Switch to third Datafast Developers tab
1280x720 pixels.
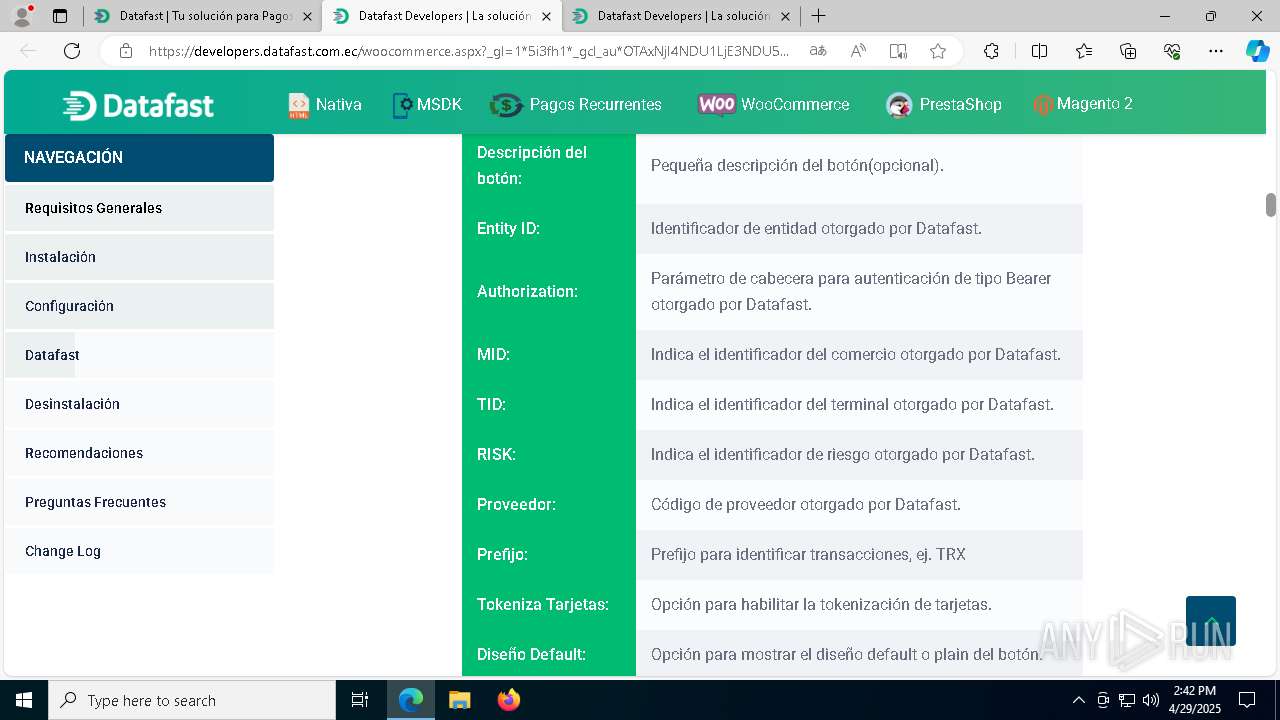(680, 16)
